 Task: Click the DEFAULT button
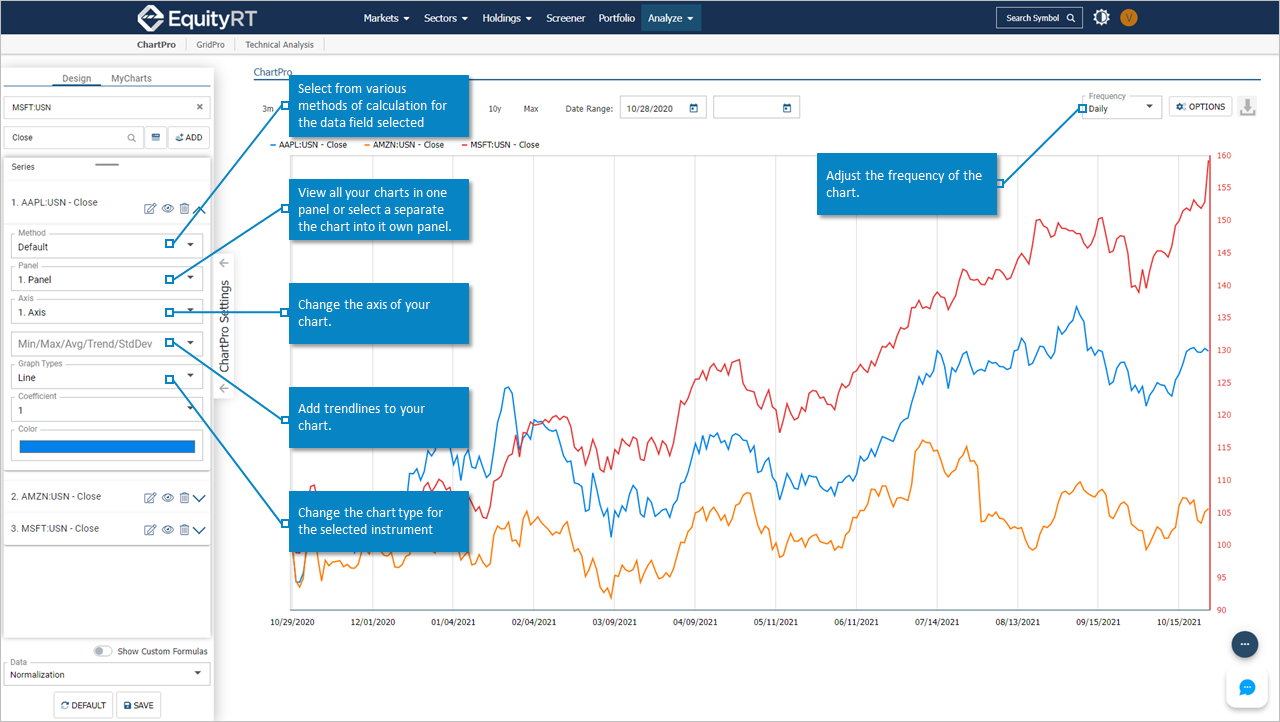click(83, 705)
